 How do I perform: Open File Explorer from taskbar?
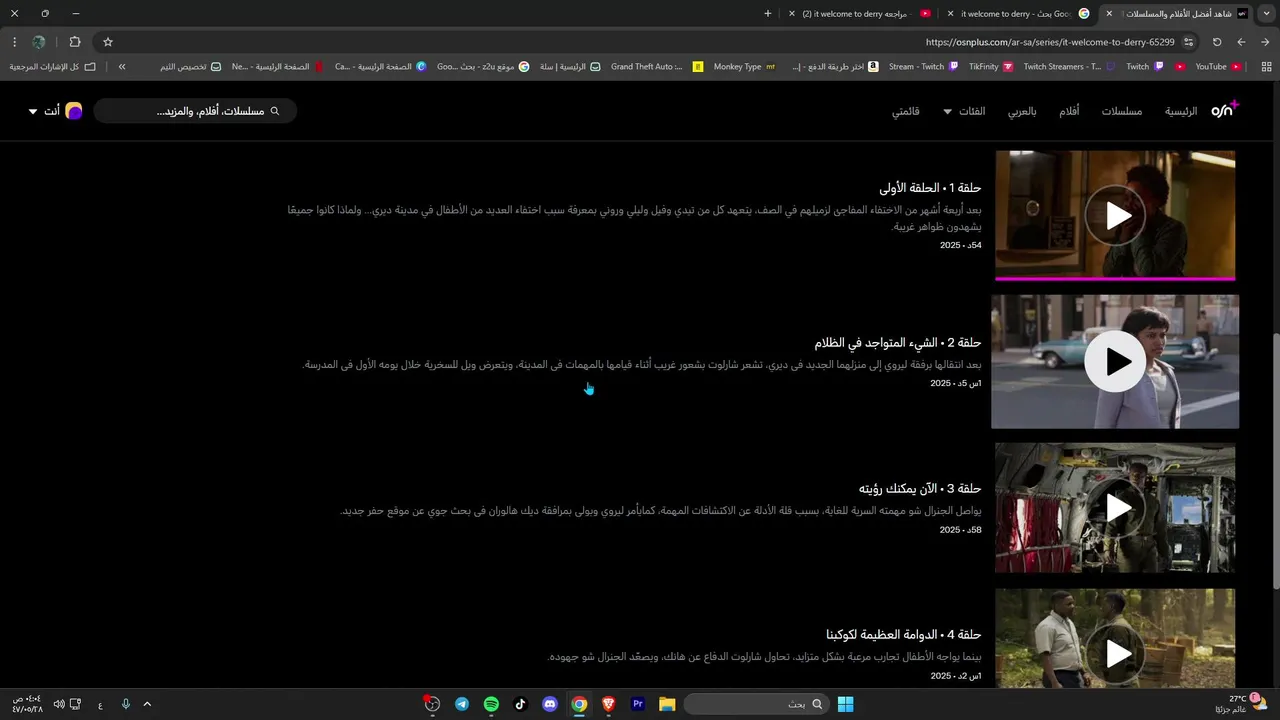667,704
